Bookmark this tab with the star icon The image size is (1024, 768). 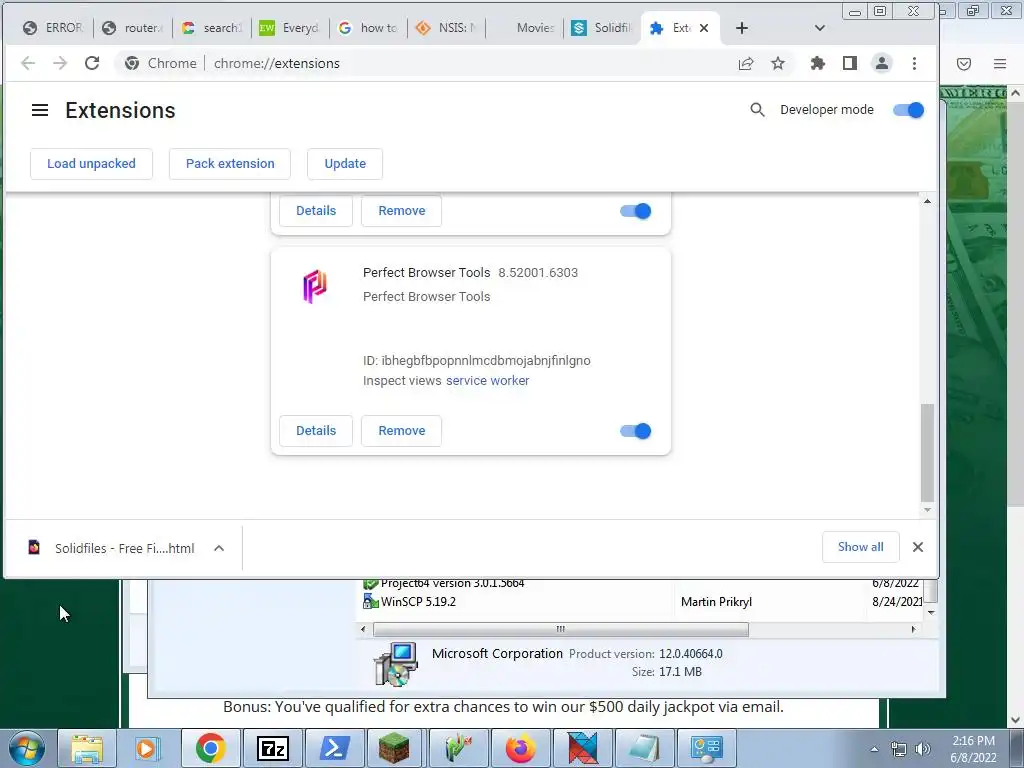(x=777, y=63)
